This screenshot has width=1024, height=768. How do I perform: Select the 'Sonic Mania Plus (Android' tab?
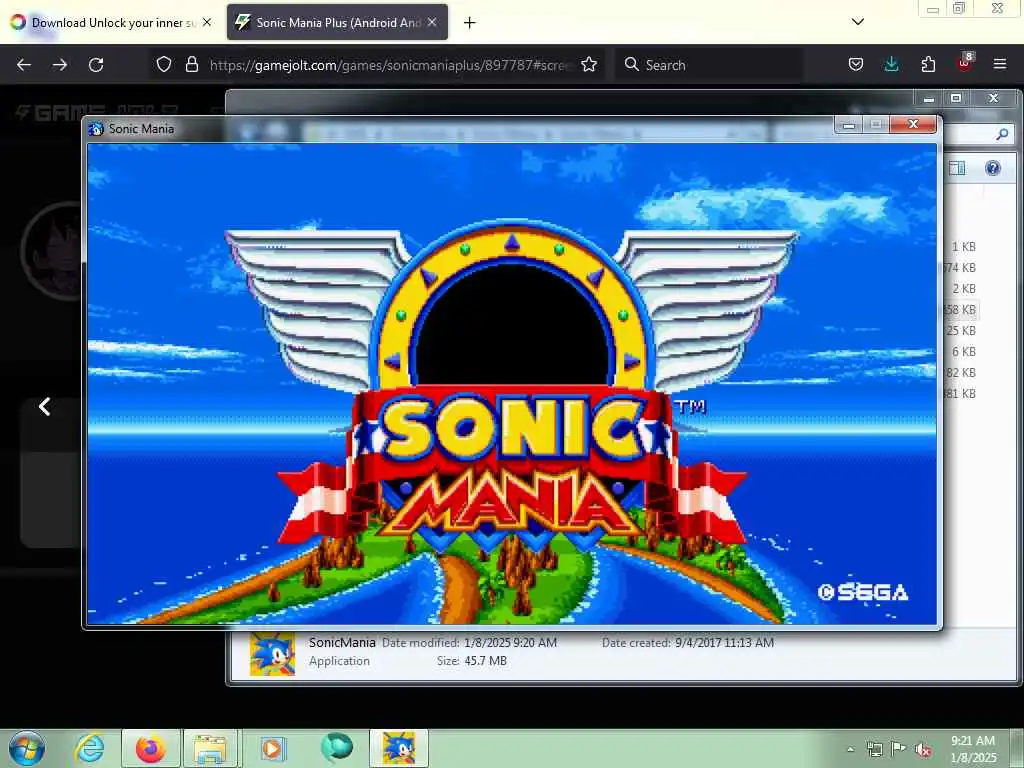pyautogui.click(x=337, y=22)
